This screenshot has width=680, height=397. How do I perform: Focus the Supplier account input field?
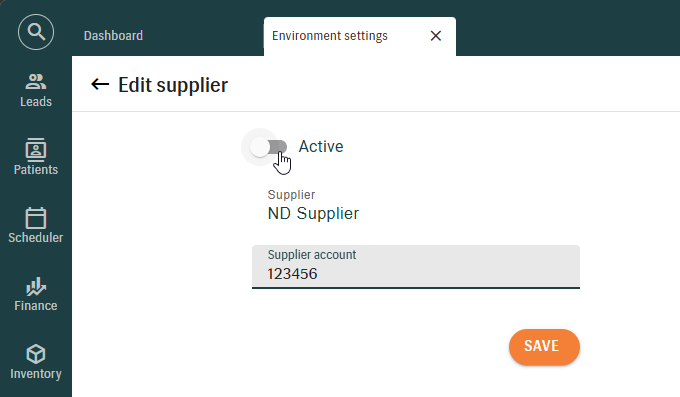[416, 266]
